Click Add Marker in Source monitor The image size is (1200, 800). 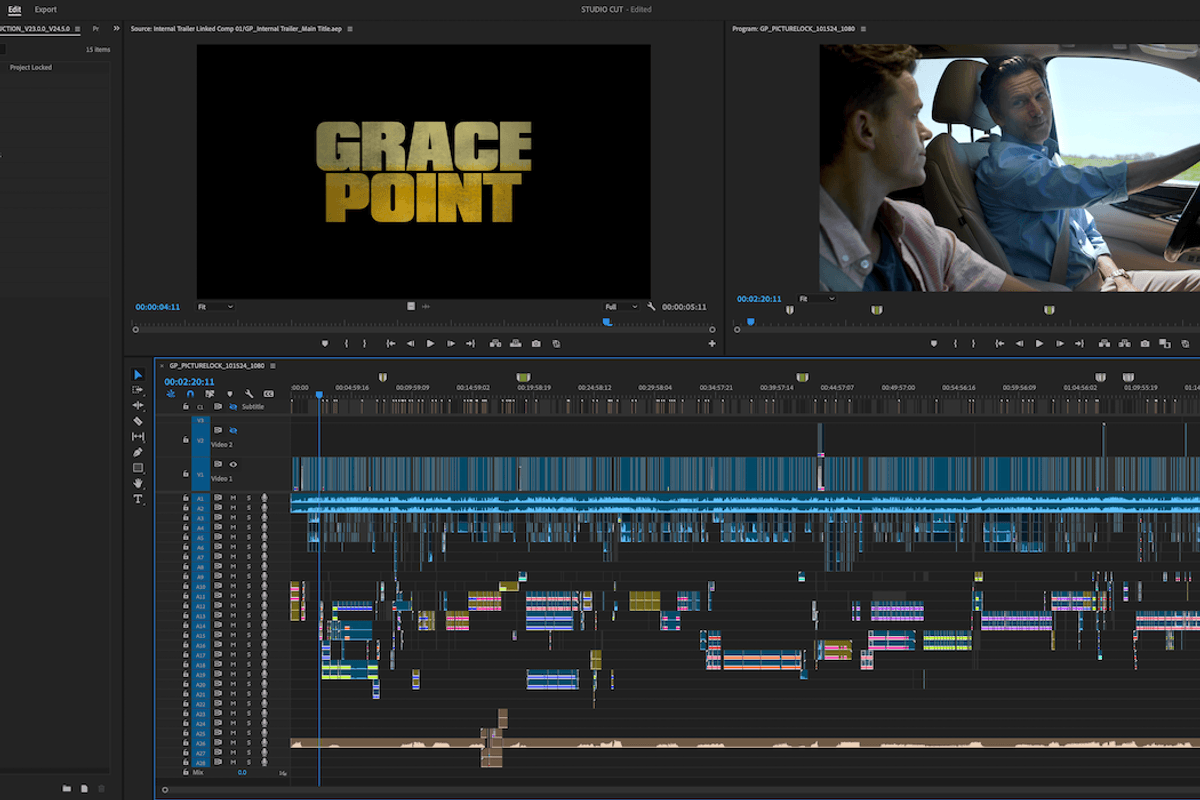[x=325, y=343]
